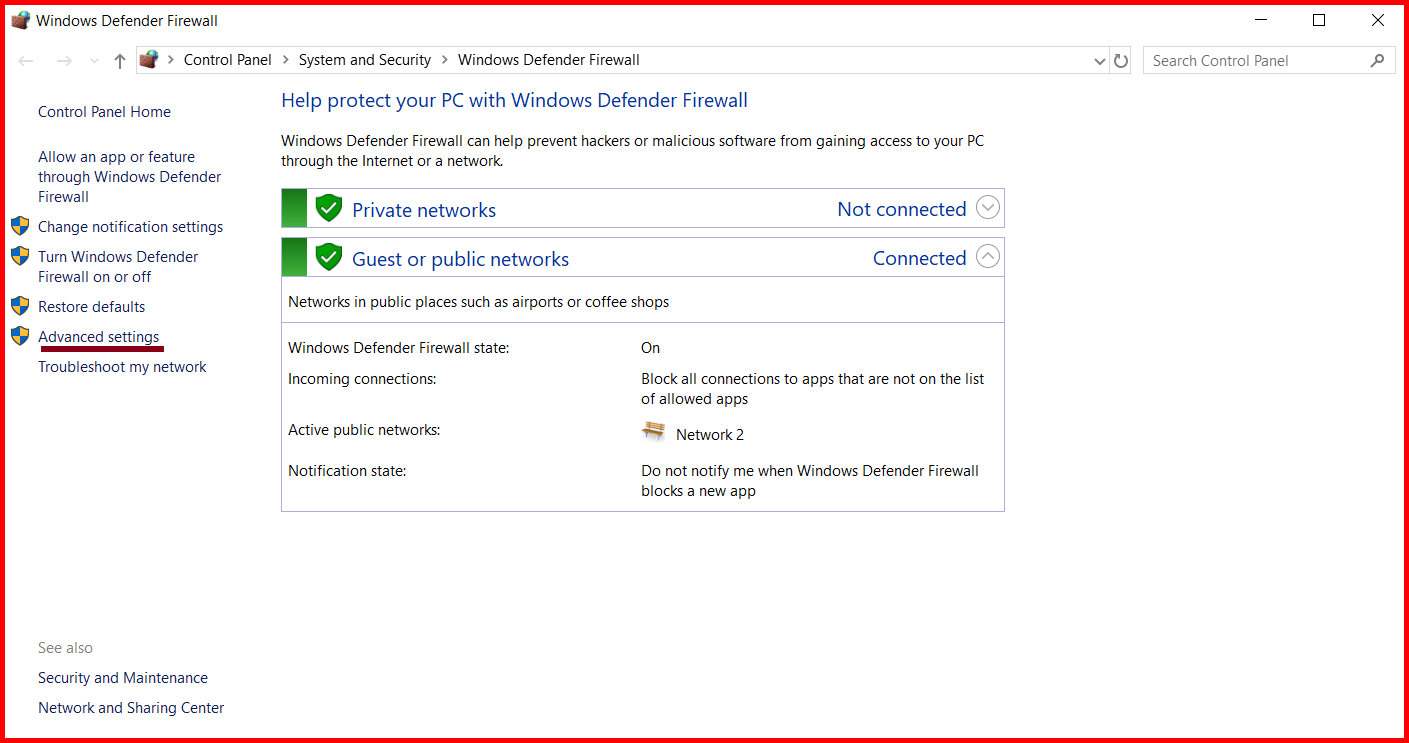Click the refresh icon in the address bar
The width and height of the screenshot is (1409, 743).
point(1121,59)
